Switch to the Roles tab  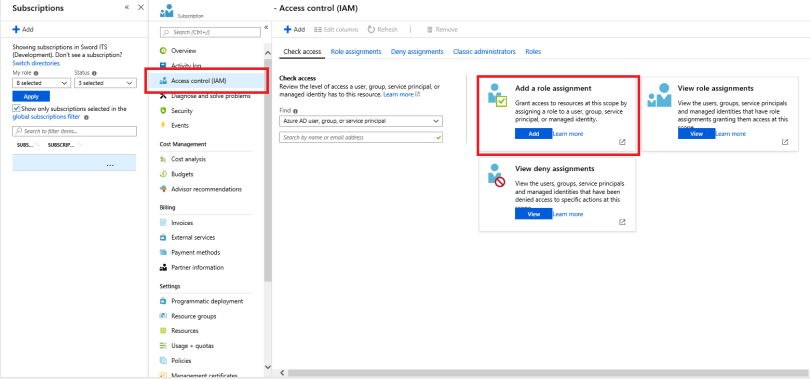click(x=533, y=52)
